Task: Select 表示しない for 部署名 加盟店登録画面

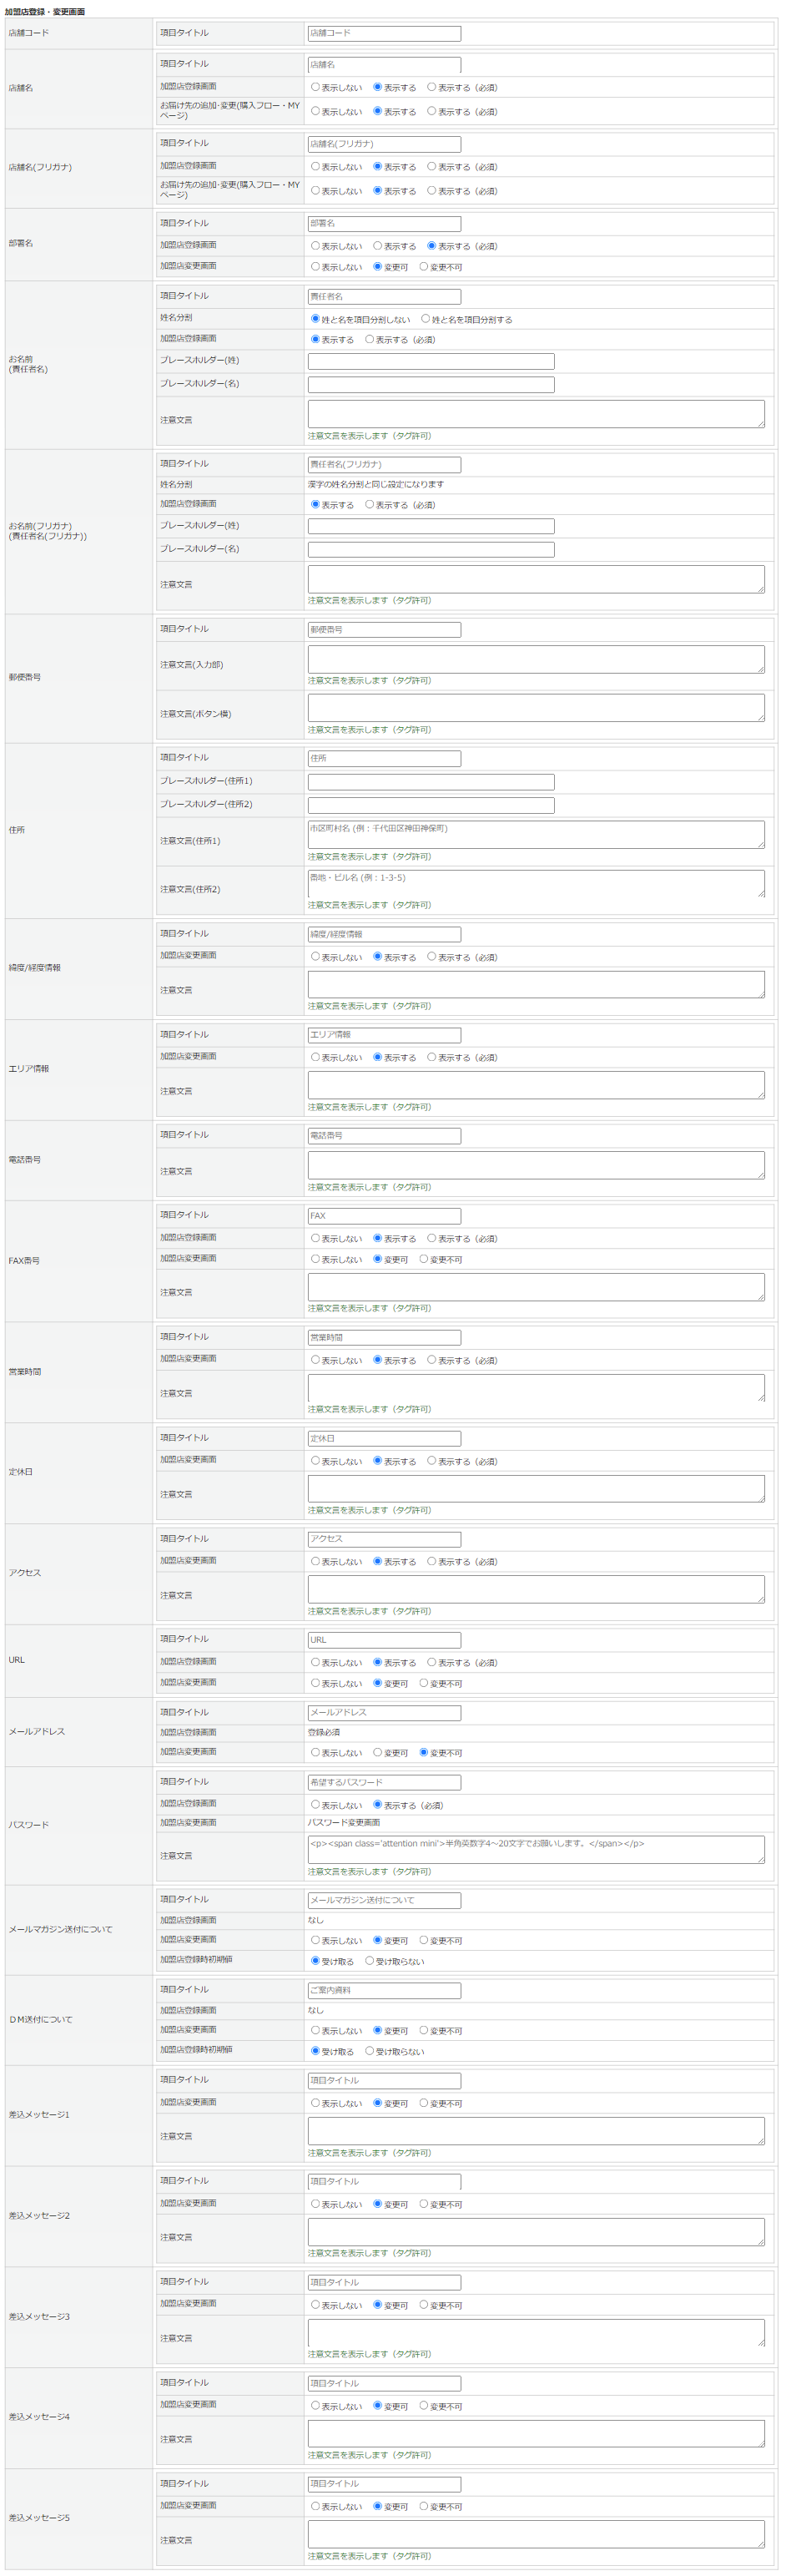Action: [x=315, y=246]
